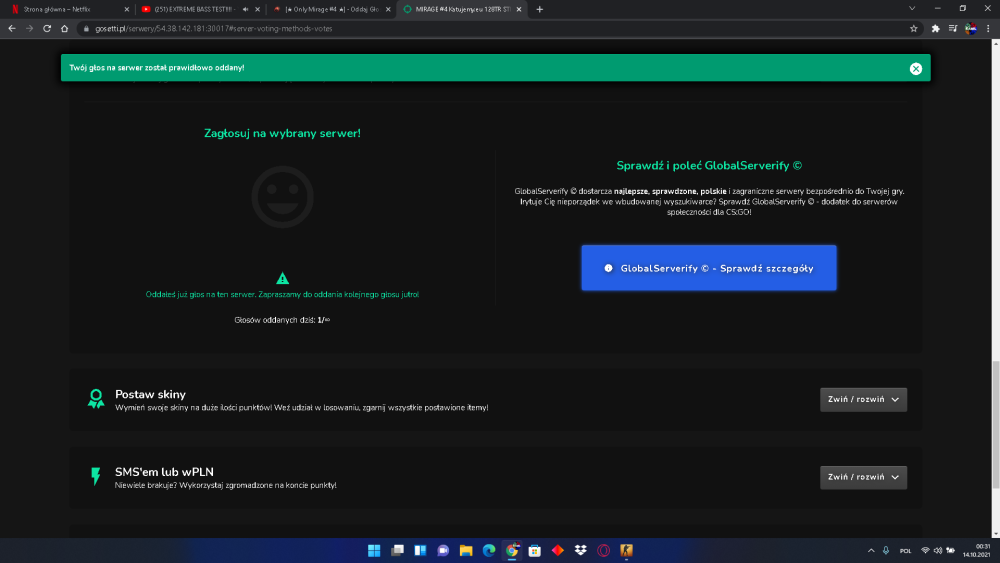
Task: Show hidden system tray icons
Action: point(871,551)
